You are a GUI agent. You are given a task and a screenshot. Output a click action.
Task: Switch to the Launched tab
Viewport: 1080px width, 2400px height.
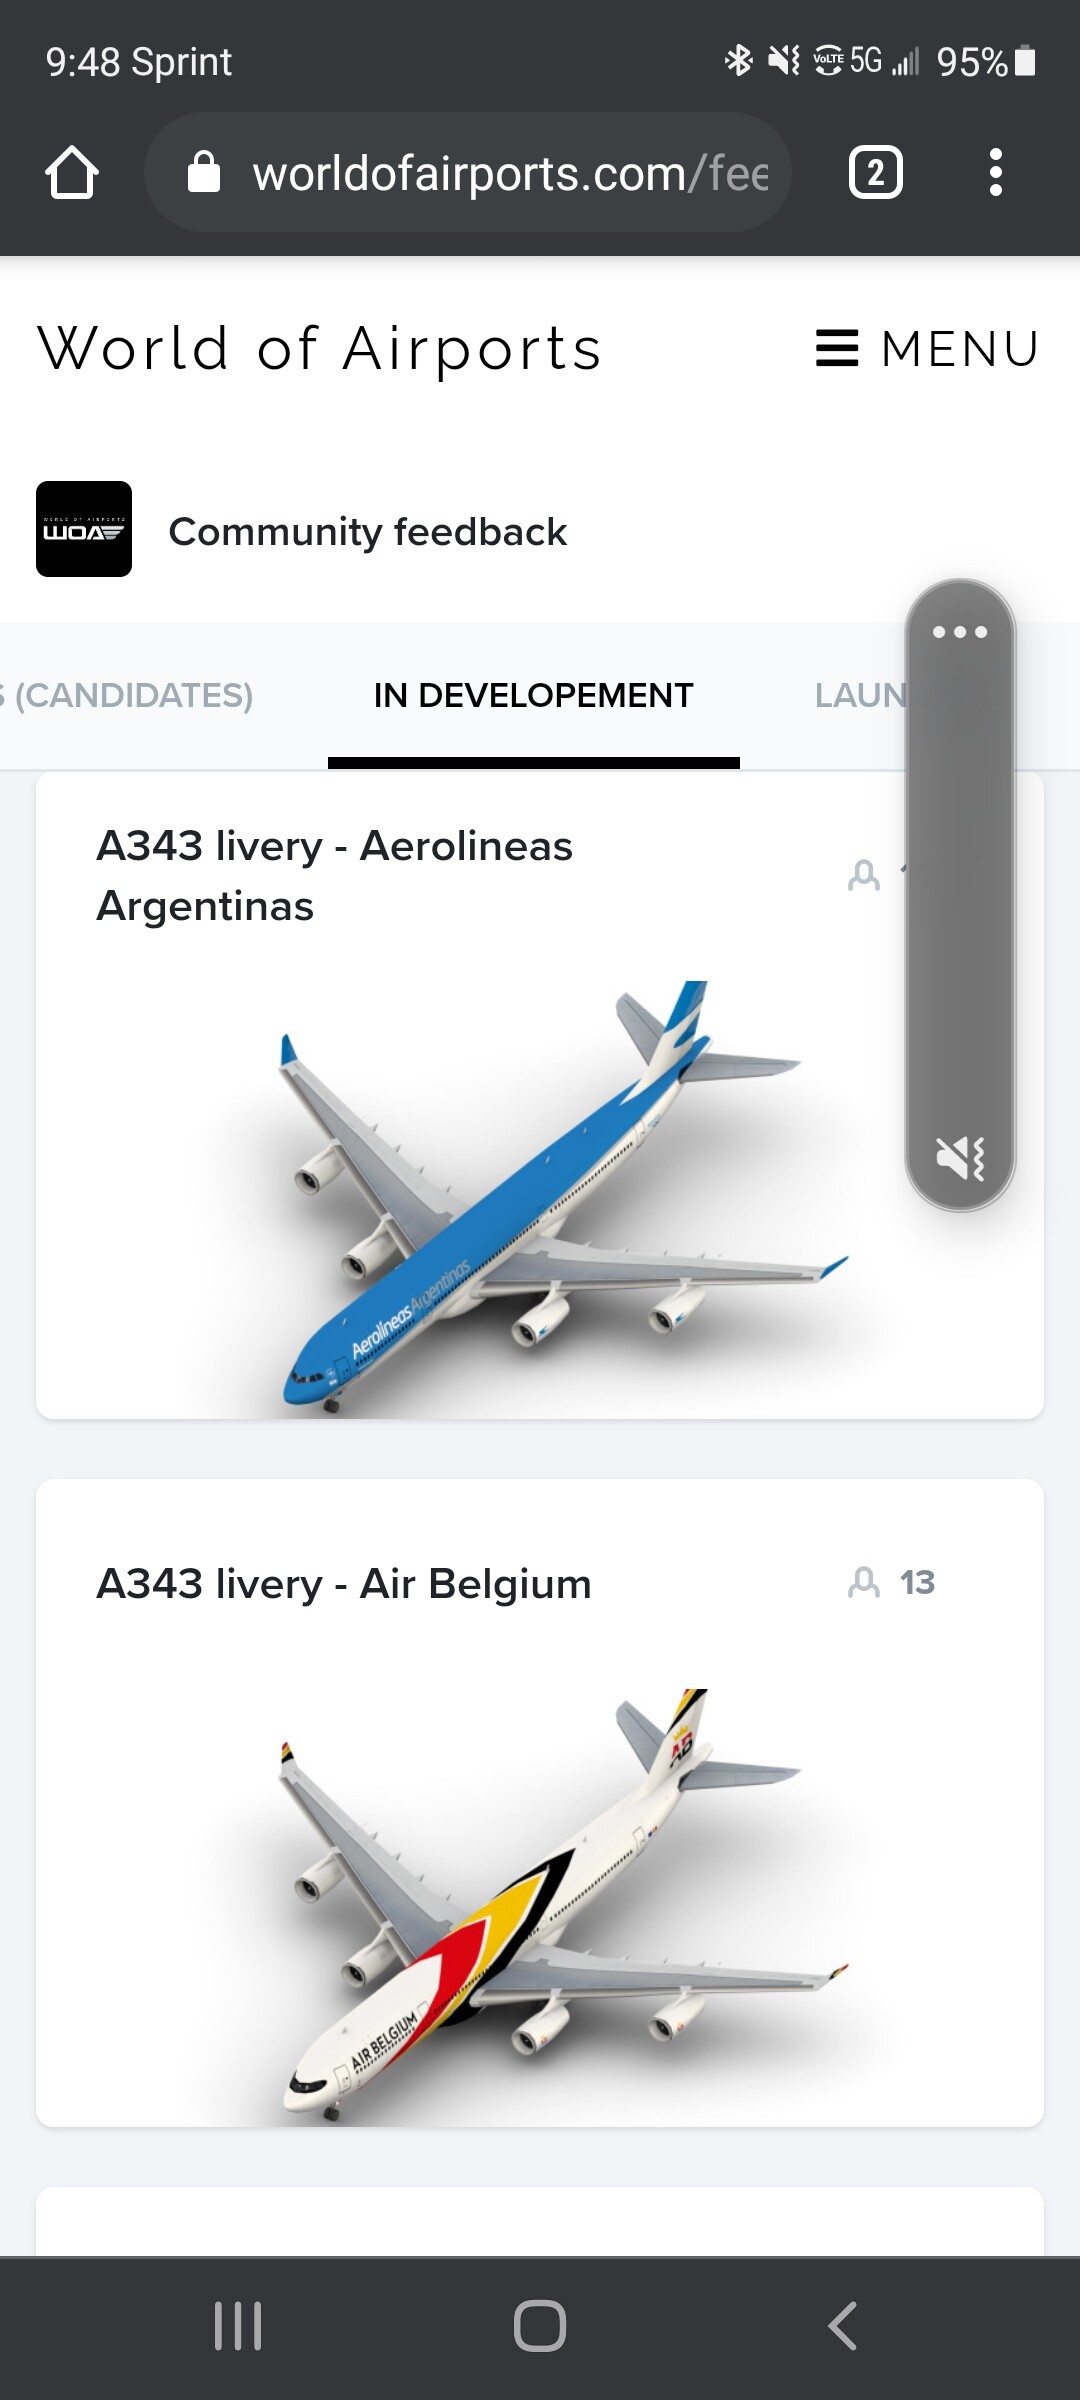[x=860, y=695]
